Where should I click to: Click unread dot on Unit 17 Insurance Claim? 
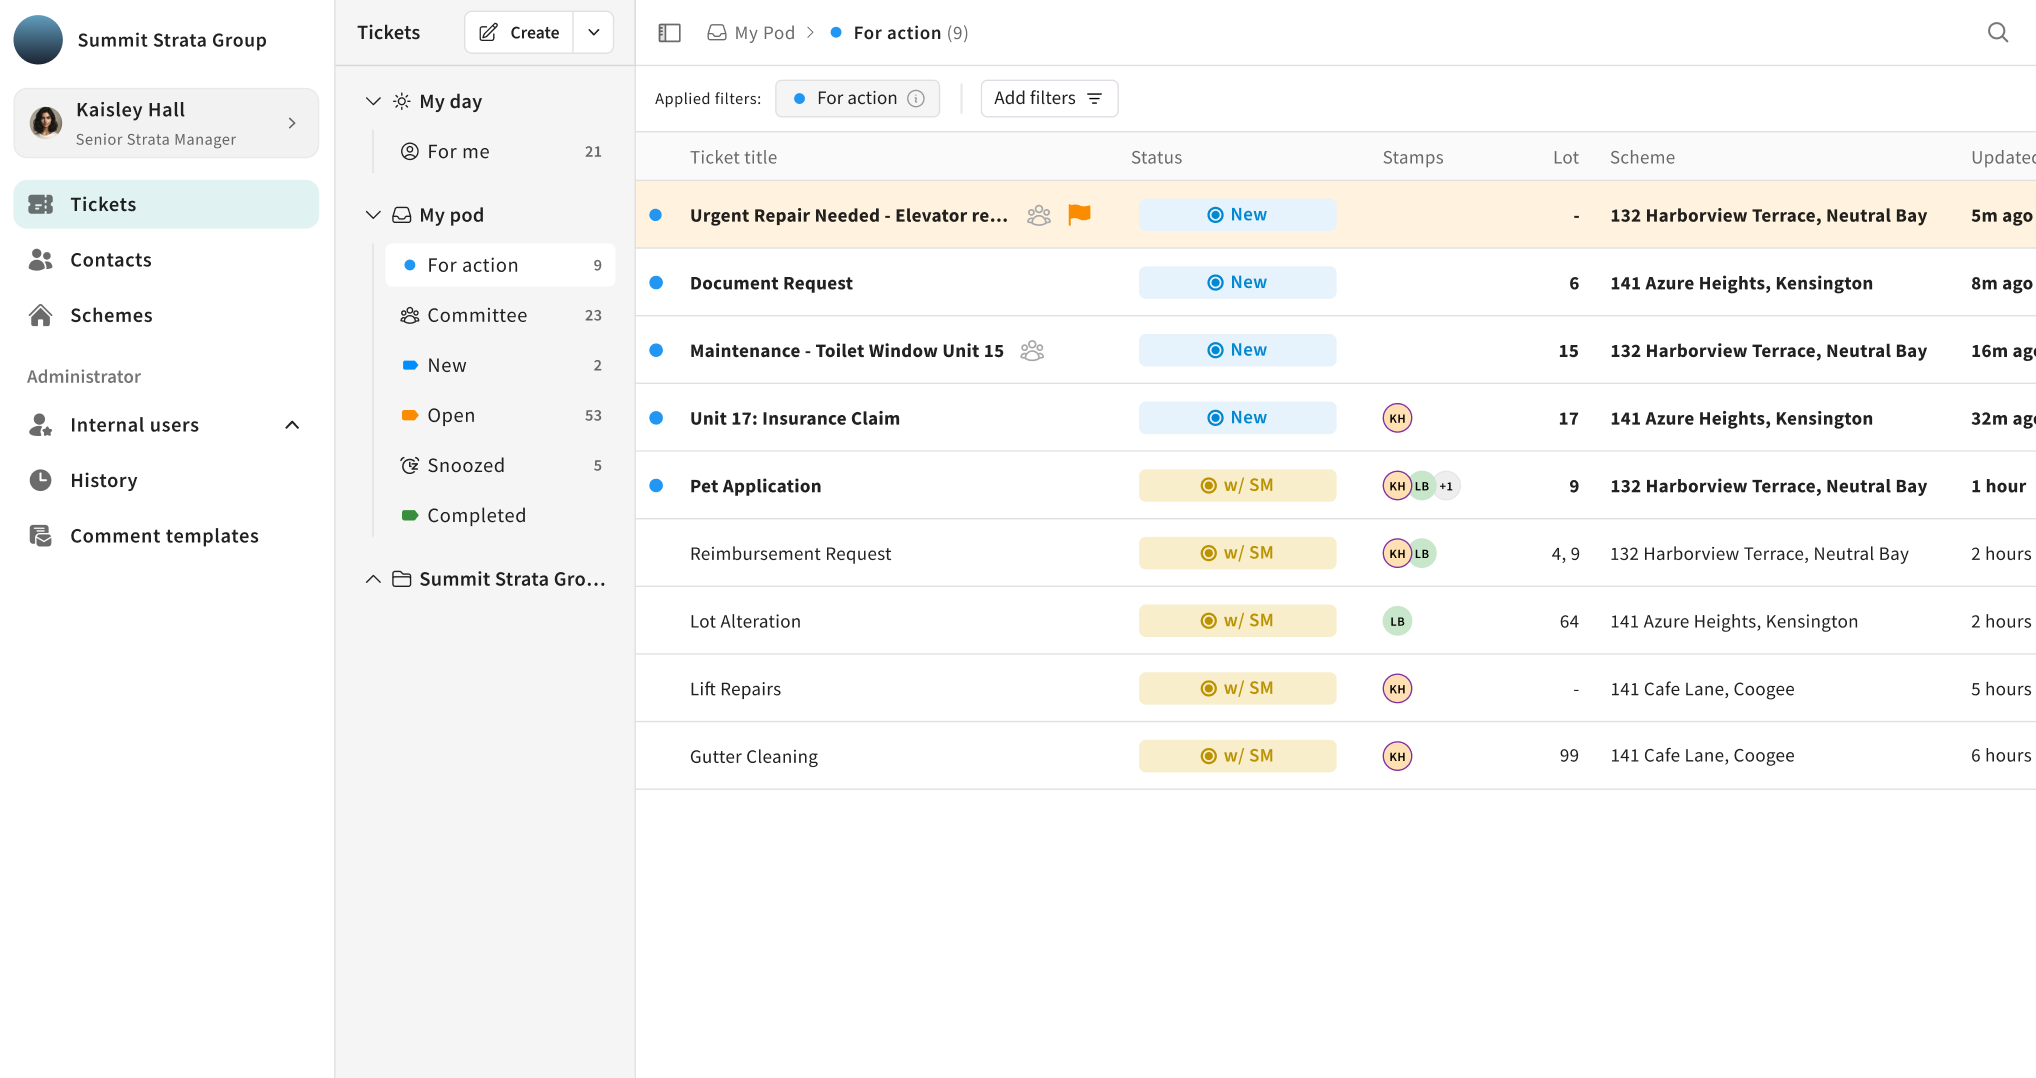pyautogui.click(x=656, y=418)
